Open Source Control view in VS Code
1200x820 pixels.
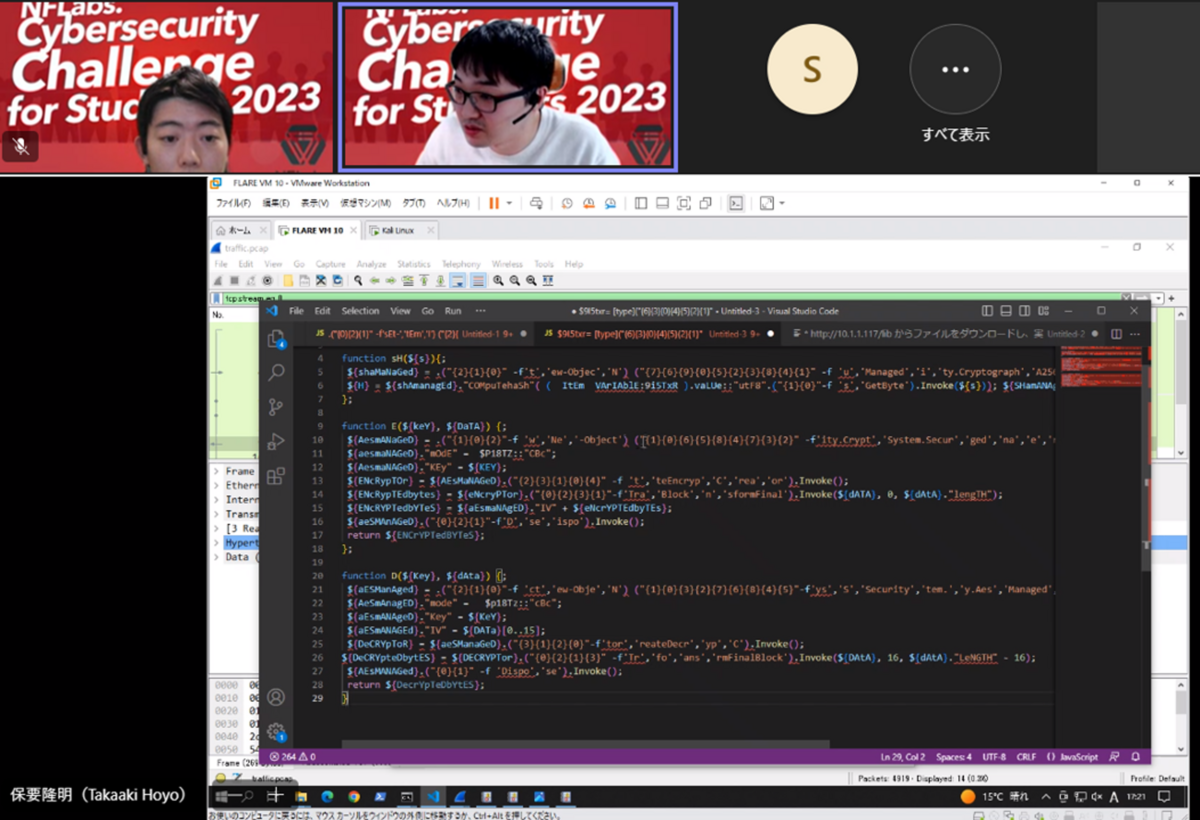tap(277, 407)
